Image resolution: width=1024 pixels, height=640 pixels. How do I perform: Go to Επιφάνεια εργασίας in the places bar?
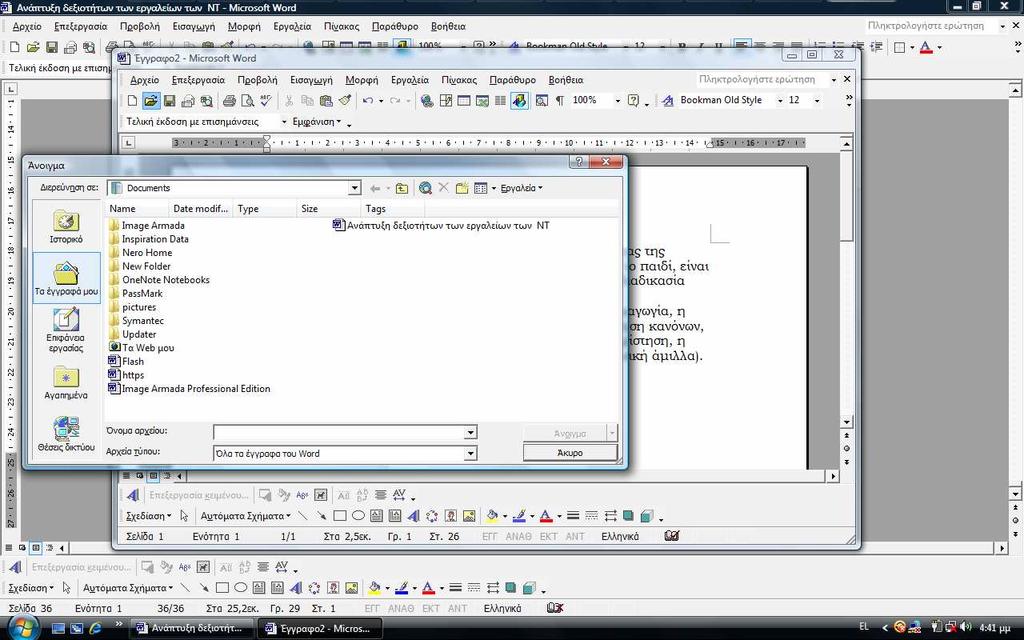(x=66, y=330)
